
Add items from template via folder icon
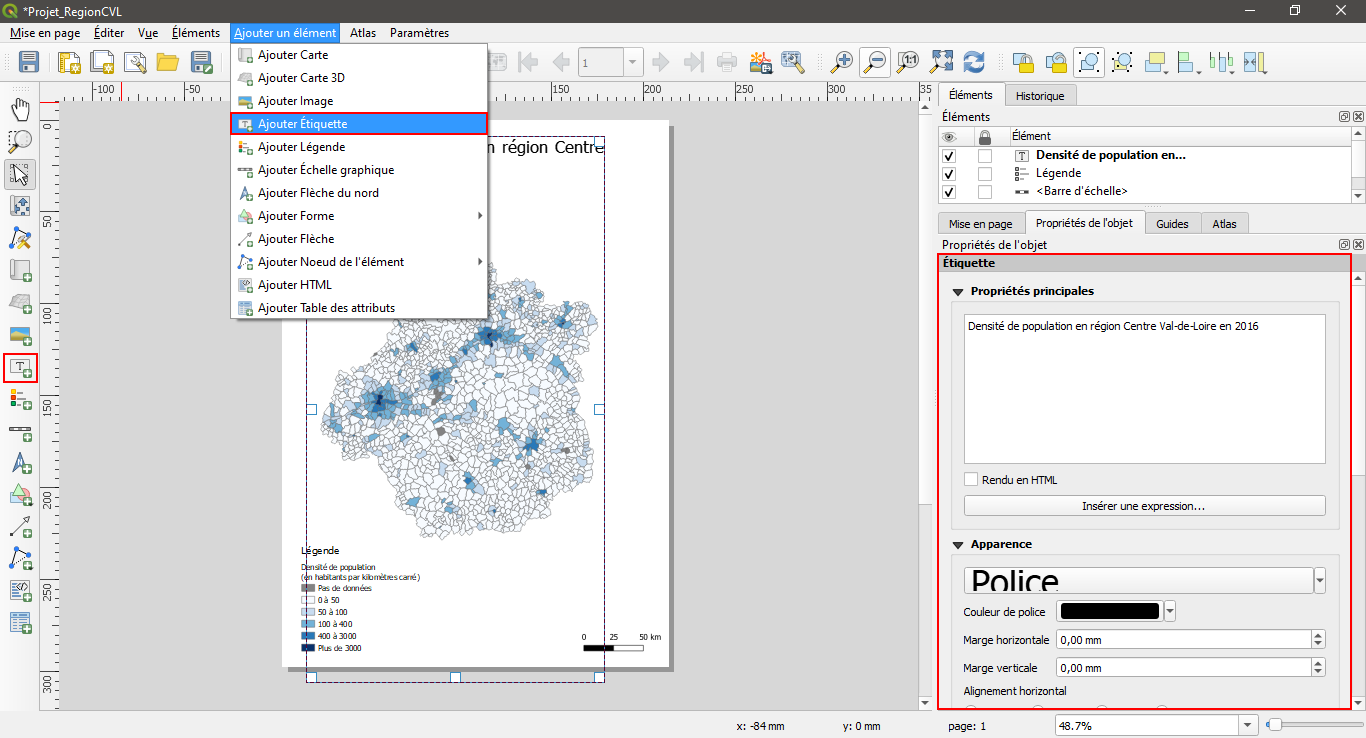click(x=167, y=62)
